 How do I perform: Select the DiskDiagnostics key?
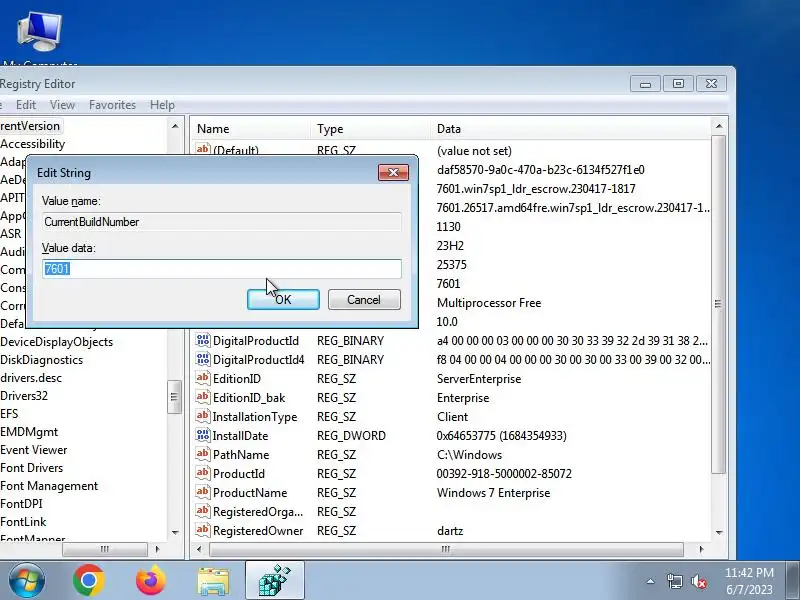point(41,360)
